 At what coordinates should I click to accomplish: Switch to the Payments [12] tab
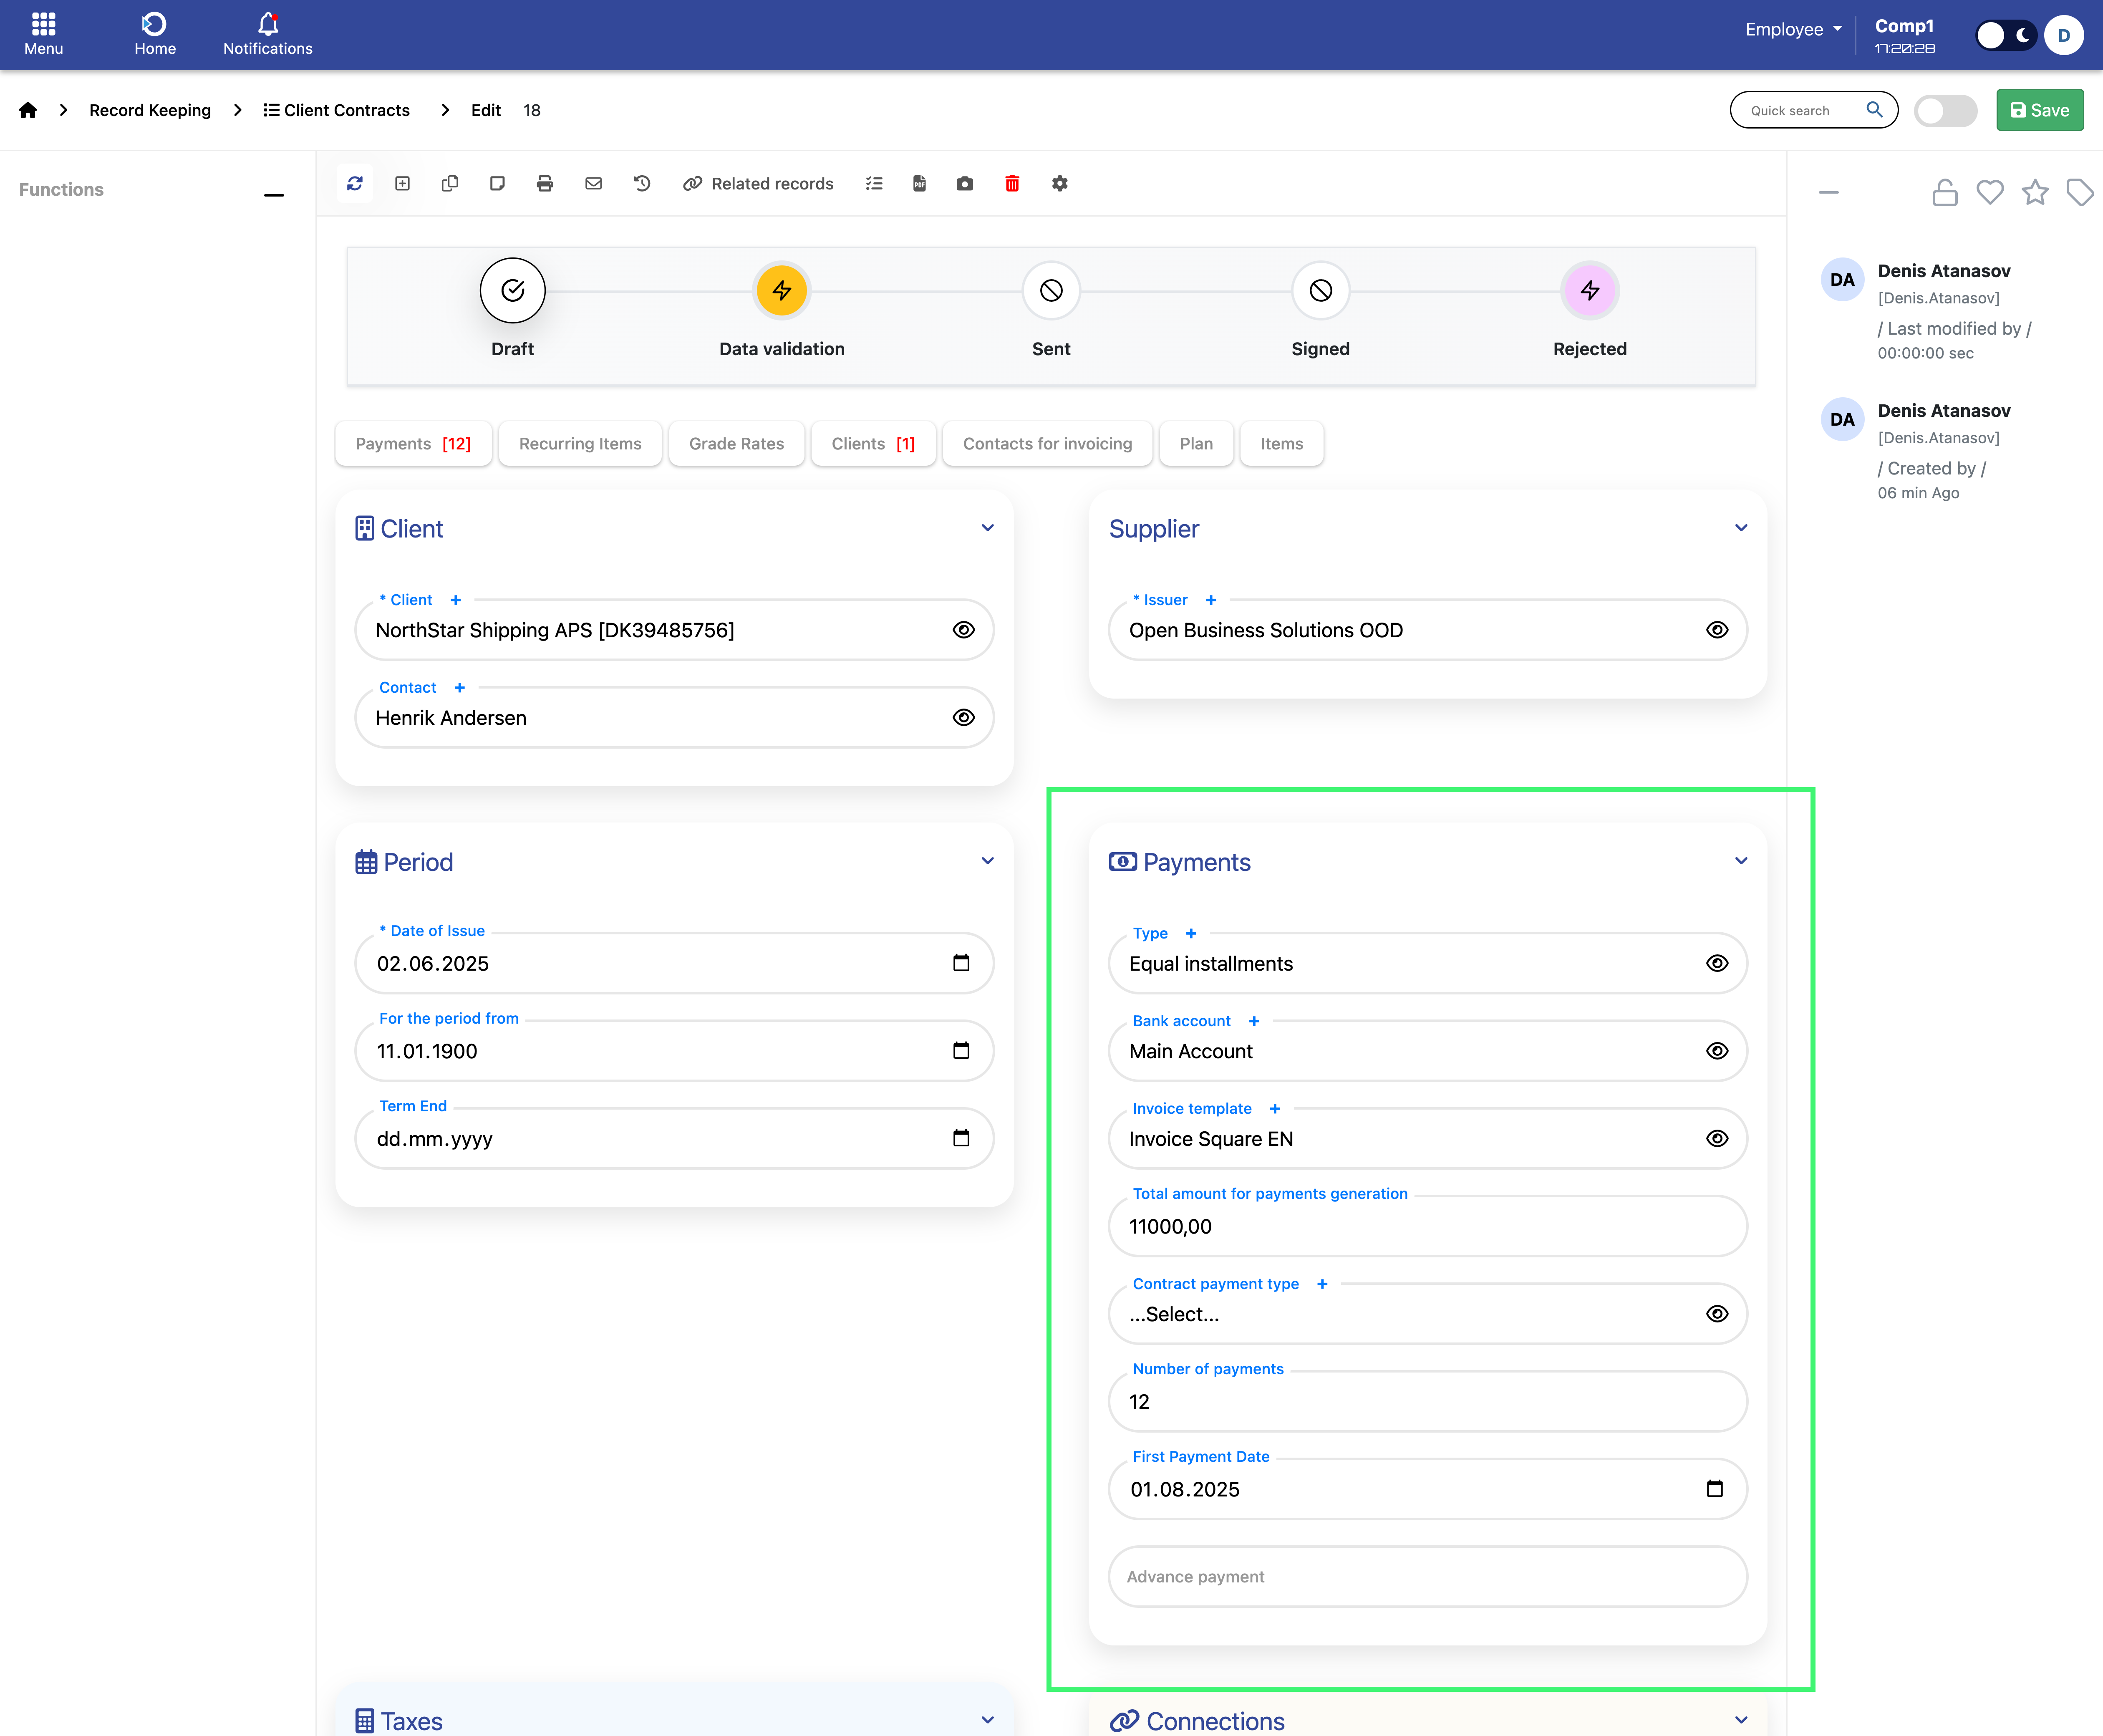coord(413,444)
